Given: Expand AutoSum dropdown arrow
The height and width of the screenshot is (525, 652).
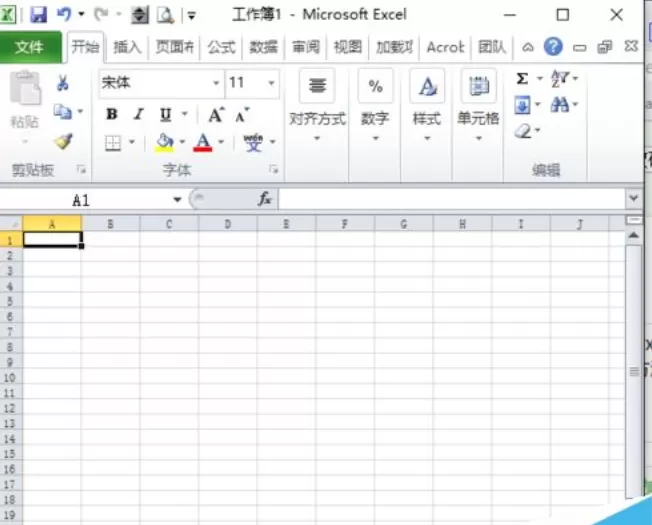Looking at the screenshot, I should pos(540,78).
